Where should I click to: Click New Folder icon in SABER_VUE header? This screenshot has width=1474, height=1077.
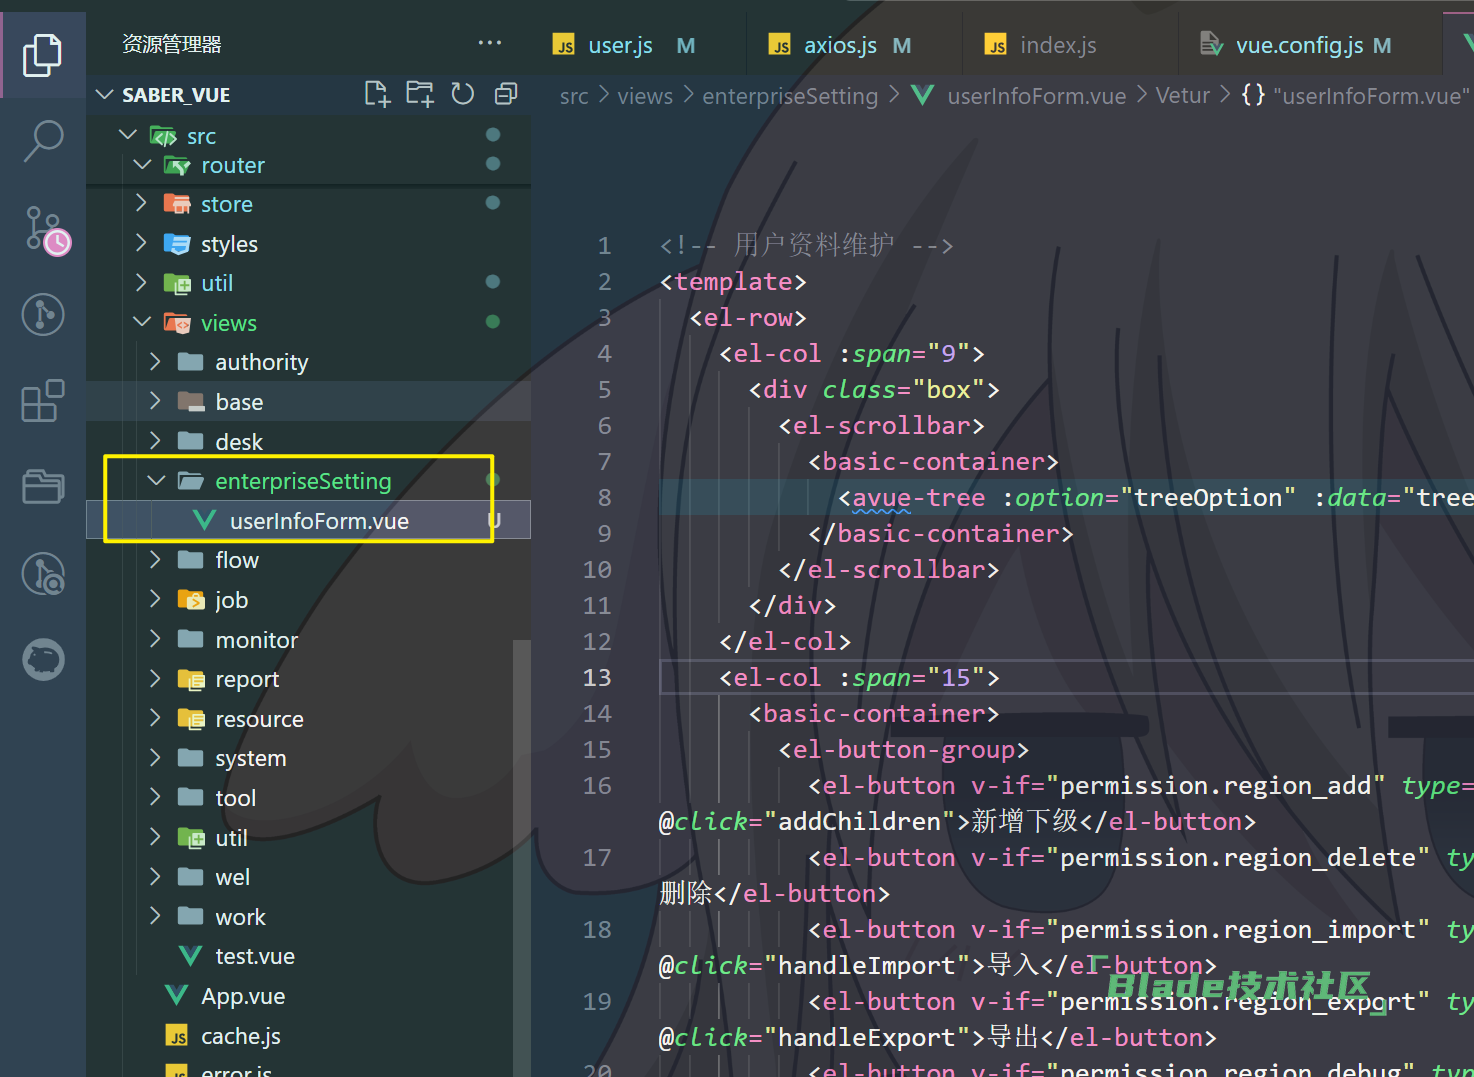pyautogui.click(x=420, y=95)
